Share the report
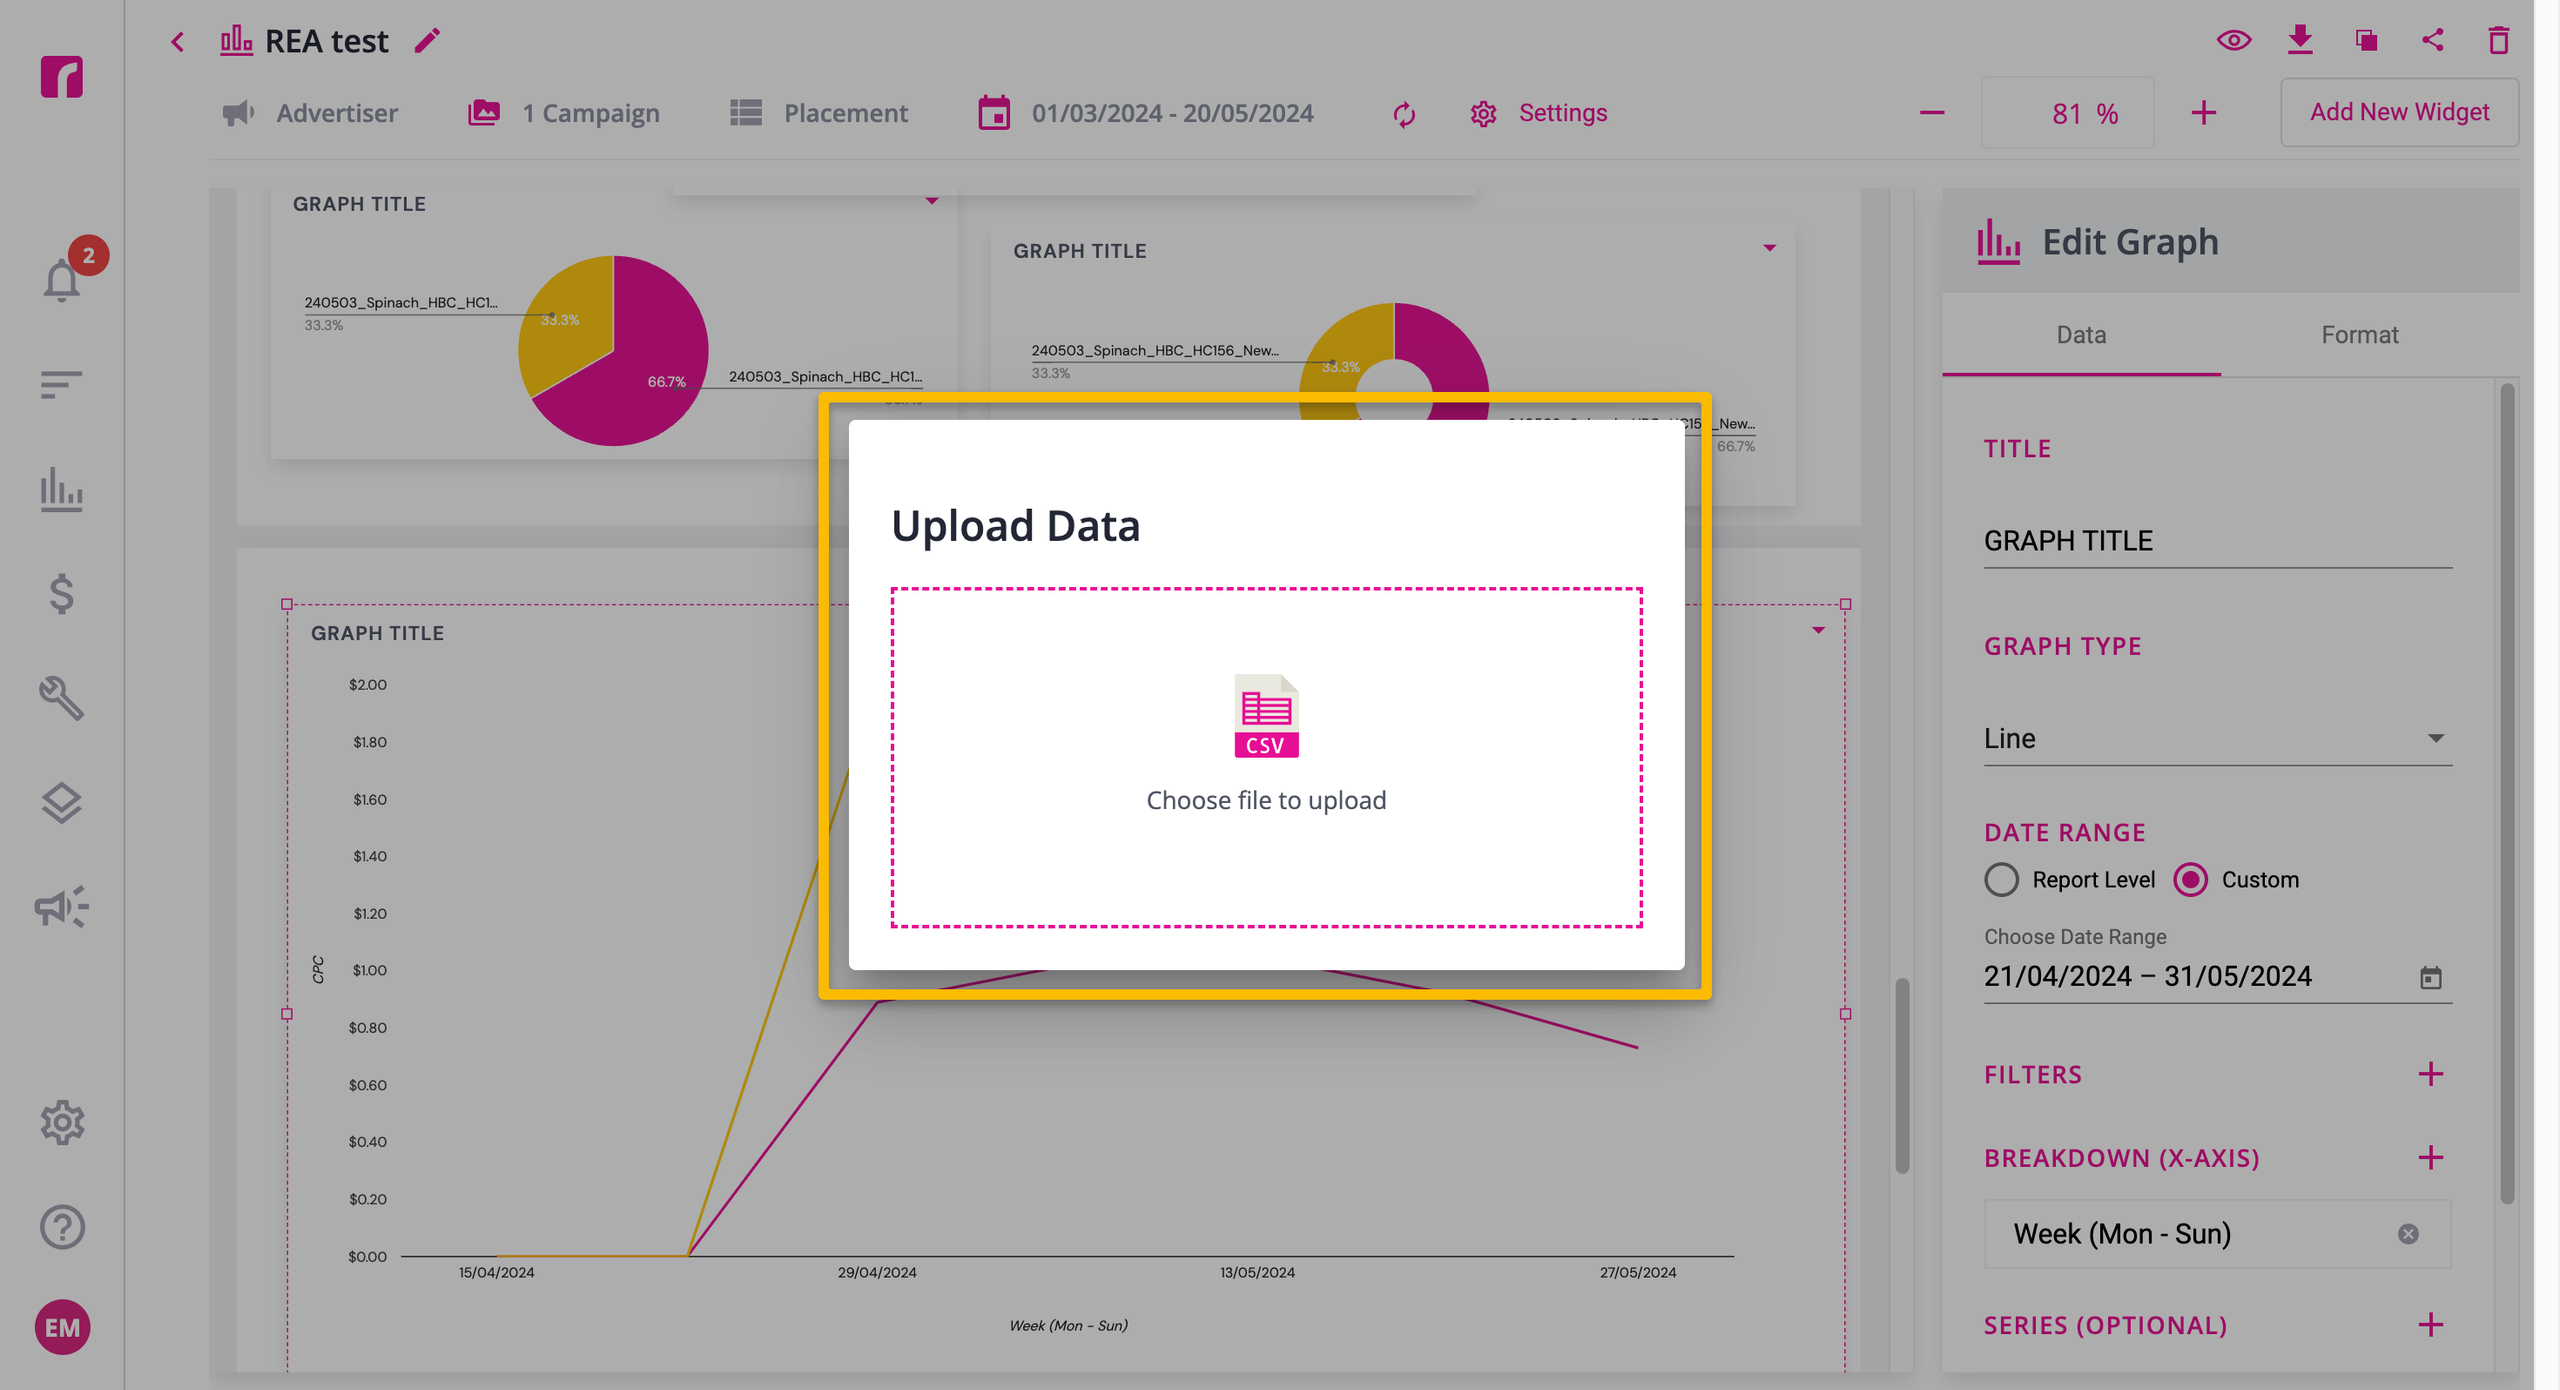Viewport: 2560px width, 1390px height. click(x=2433, y=41)
